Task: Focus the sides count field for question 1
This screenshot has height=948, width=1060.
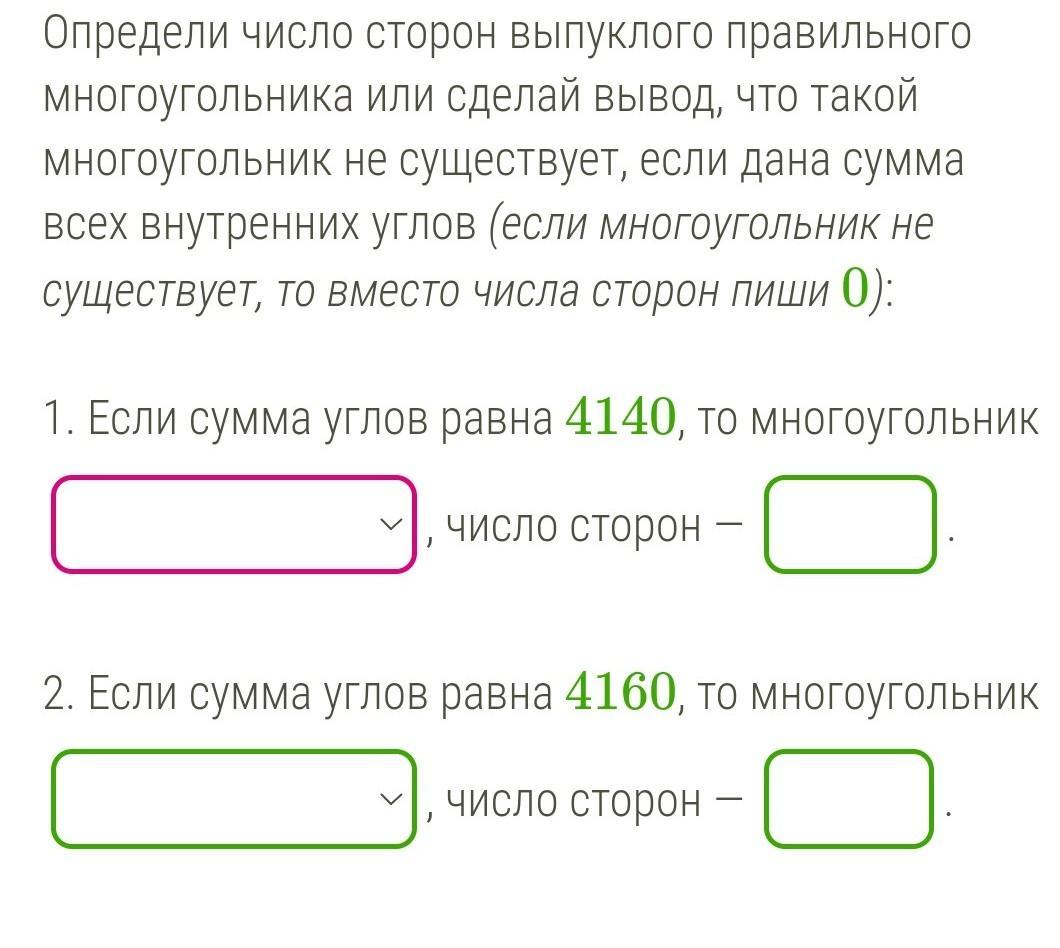Action: click(x=850, y=524)
